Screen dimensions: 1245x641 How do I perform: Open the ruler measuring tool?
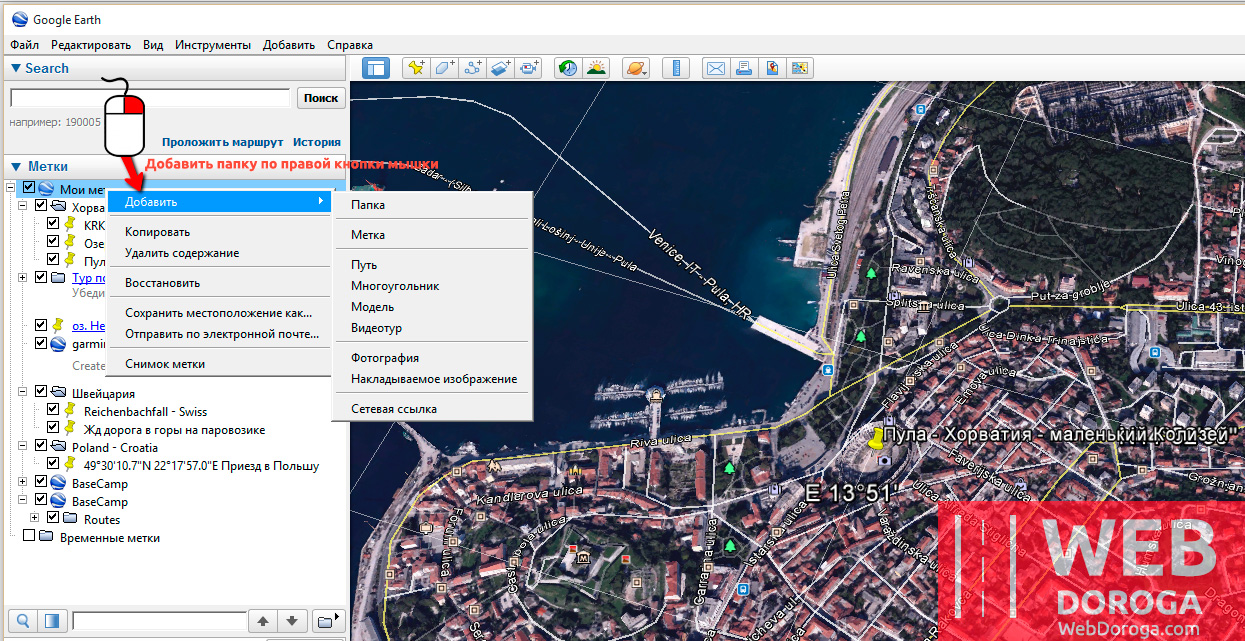(677, 68)
